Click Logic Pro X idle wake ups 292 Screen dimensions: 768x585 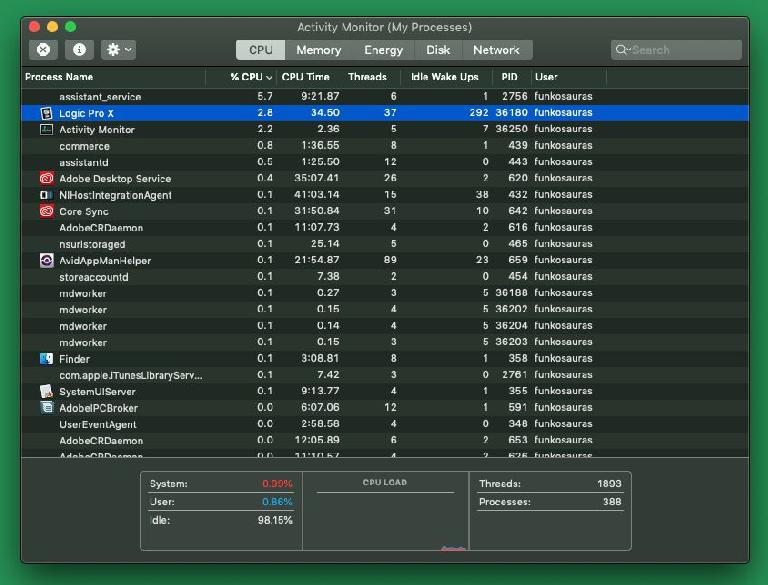(479, 113)
